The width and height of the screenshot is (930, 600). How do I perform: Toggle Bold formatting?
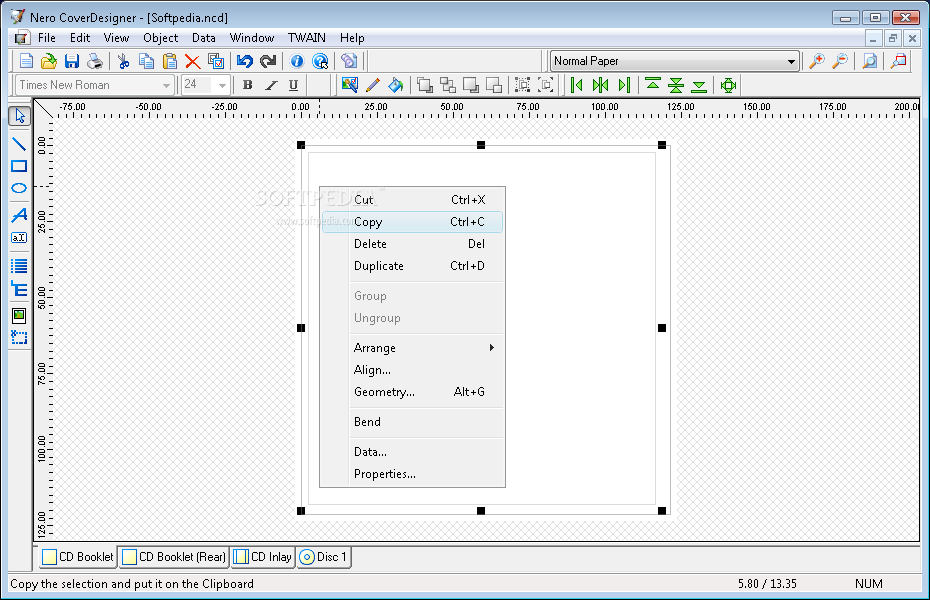(248, 85)
